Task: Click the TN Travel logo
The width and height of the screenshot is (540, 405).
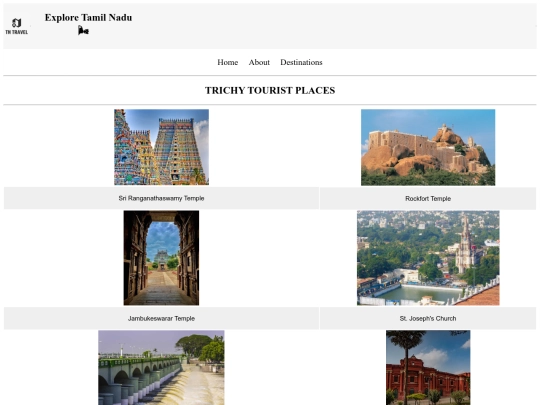Action: (x=17, y=26)
